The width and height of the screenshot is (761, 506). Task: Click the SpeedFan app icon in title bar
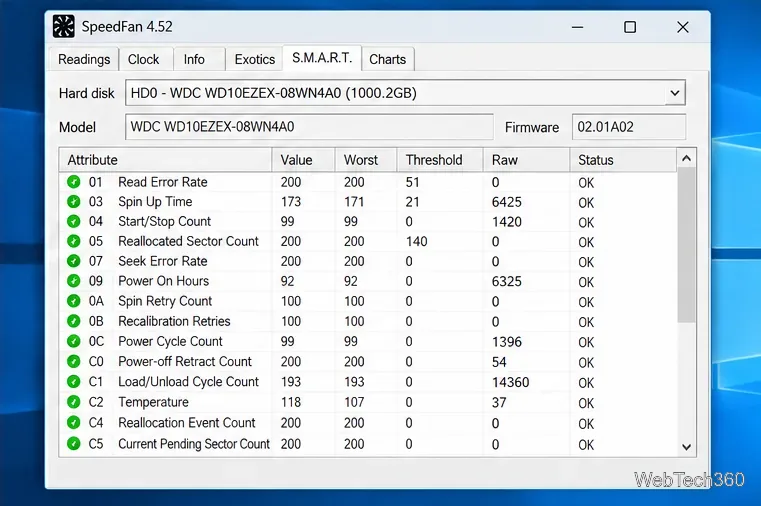(x=64, y=26)
